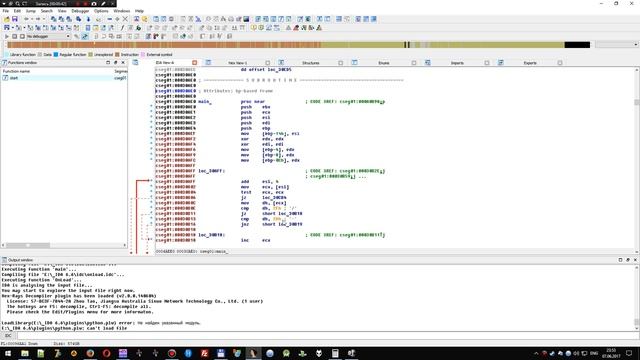Switch to the Hex View-1 tab

pos(237,63)
